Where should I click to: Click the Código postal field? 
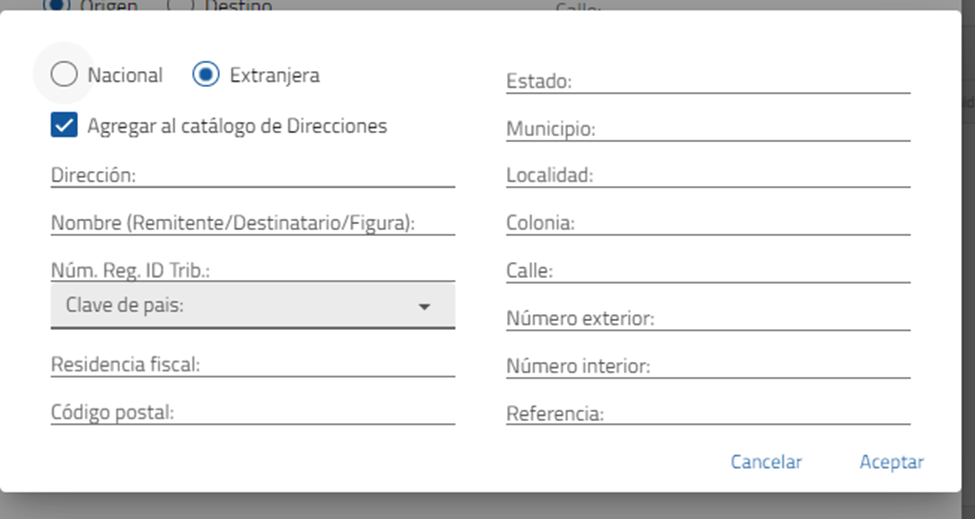[252, 412]
